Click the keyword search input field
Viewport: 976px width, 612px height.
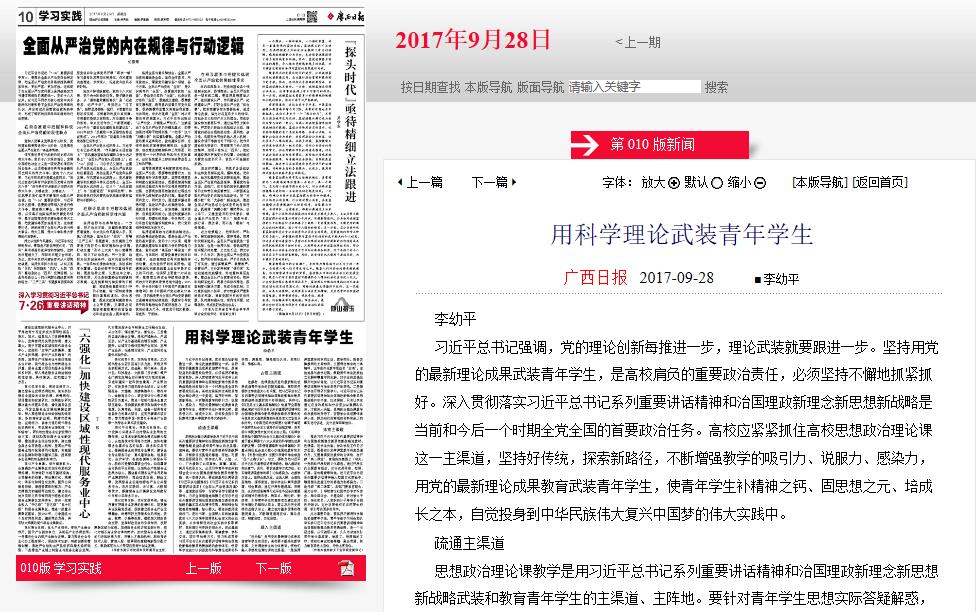pos(634,87)
